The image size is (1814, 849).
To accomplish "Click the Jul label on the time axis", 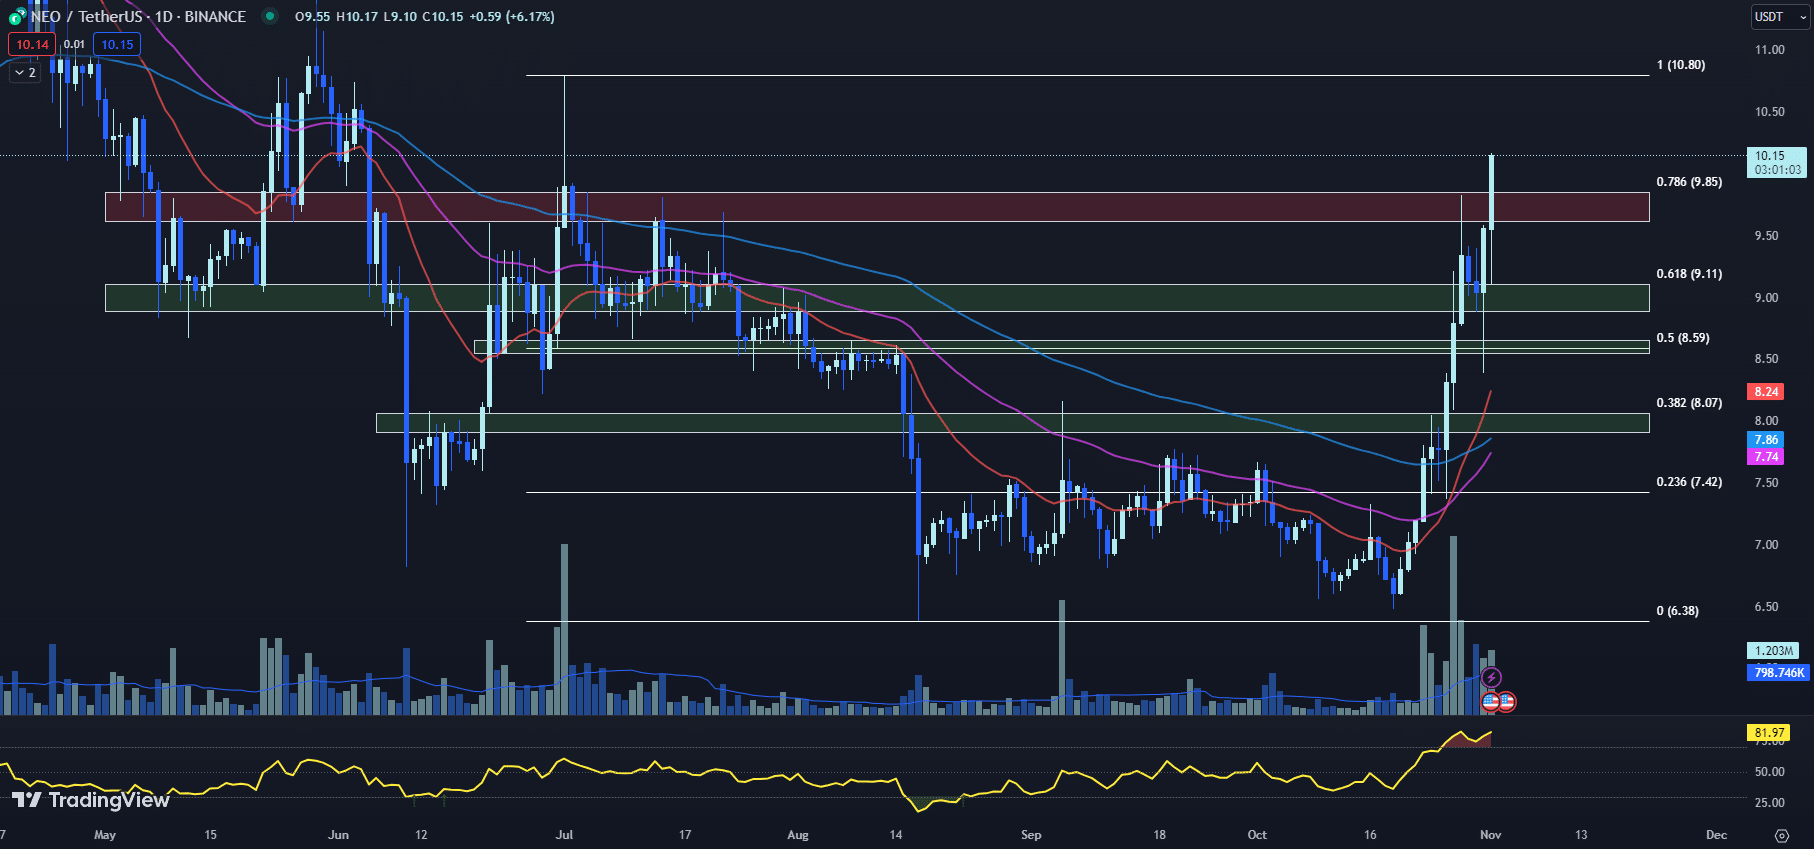I will pos(564,835).
